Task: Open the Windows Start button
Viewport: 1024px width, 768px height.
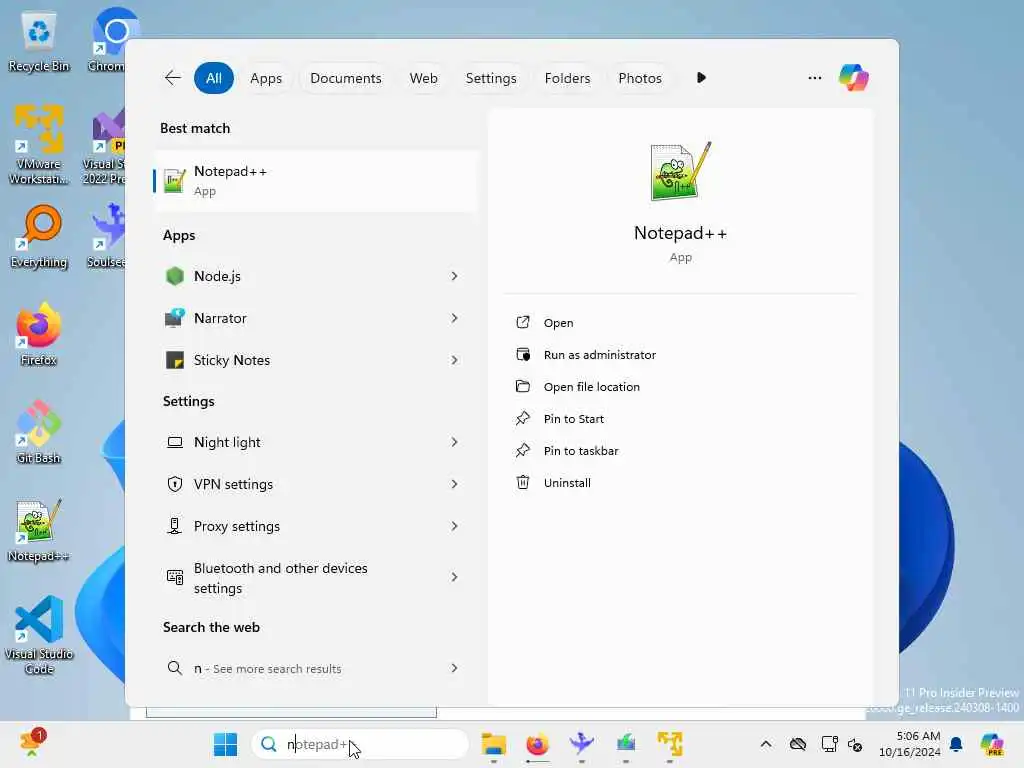Action: tap(225, 744)
